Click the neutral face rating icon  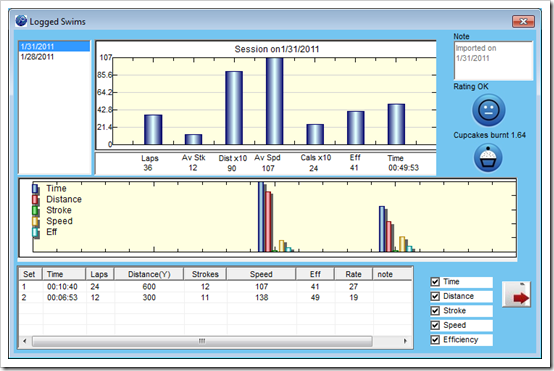(x=489, y=110)
